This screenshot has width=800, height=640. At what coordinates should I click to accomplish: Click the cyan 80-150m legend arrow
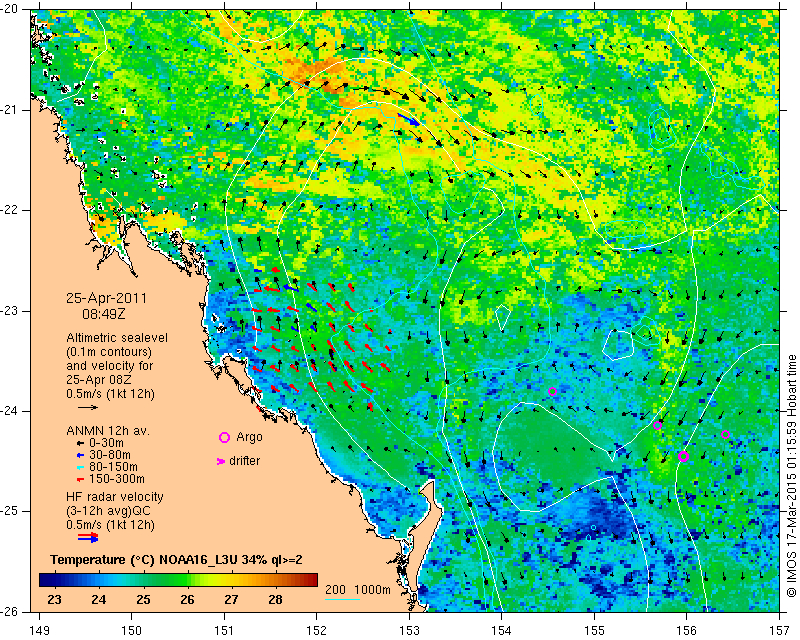pos(80,467)
